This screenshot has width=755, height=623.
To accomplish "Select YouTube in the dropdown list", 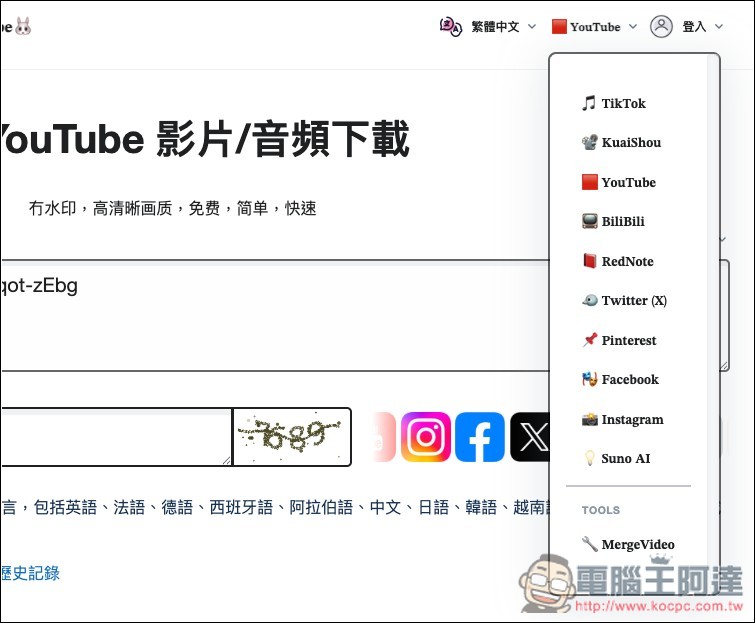I will pyautogui.click(x=628, y=182).
